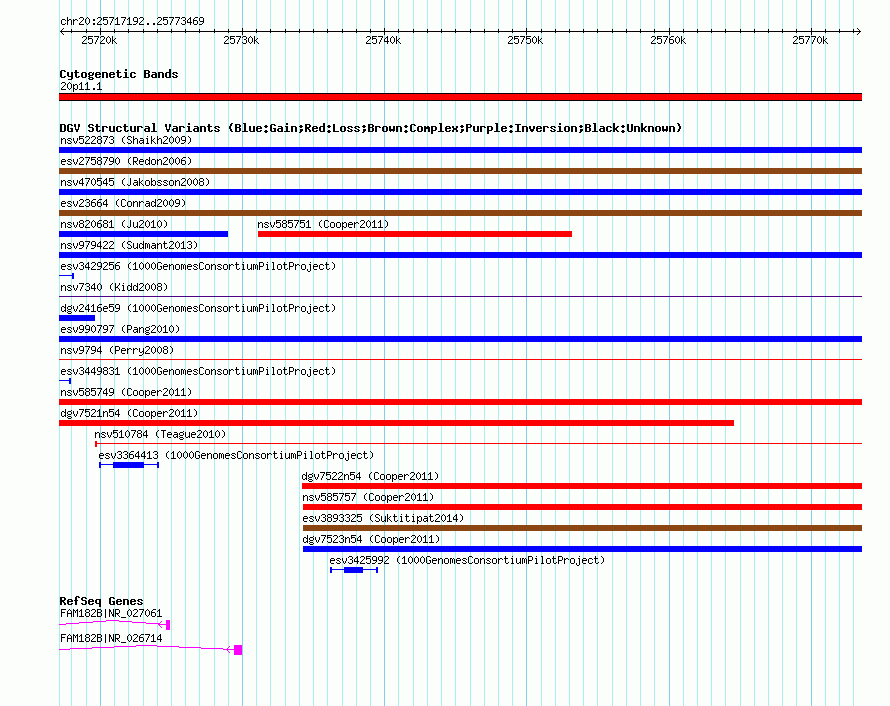
Task: Open the esv23664 (Conrad2009) variant
Action: click(x=123, y=203)
